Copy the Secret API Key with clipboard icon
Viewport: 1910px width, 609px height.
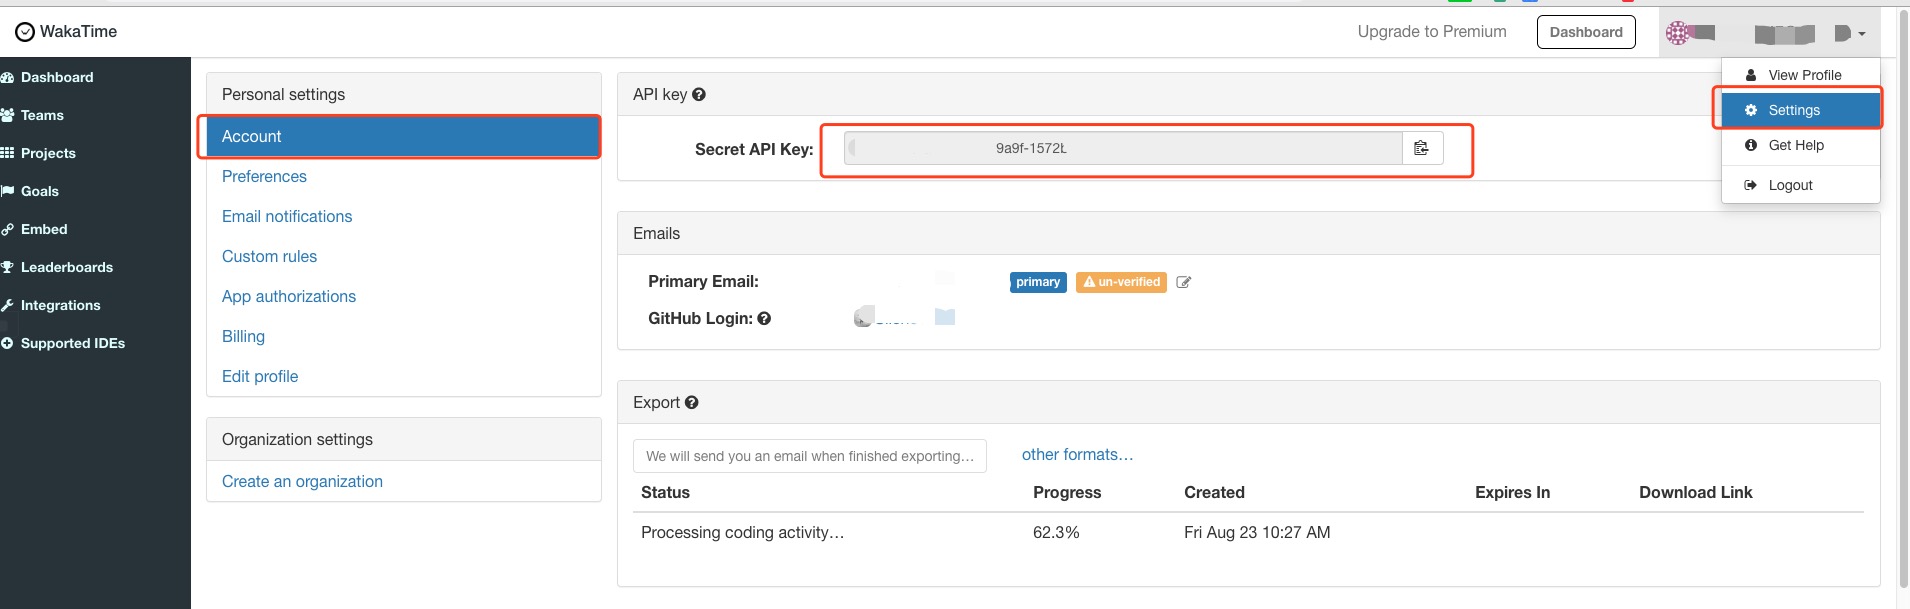coord(1421,148)
